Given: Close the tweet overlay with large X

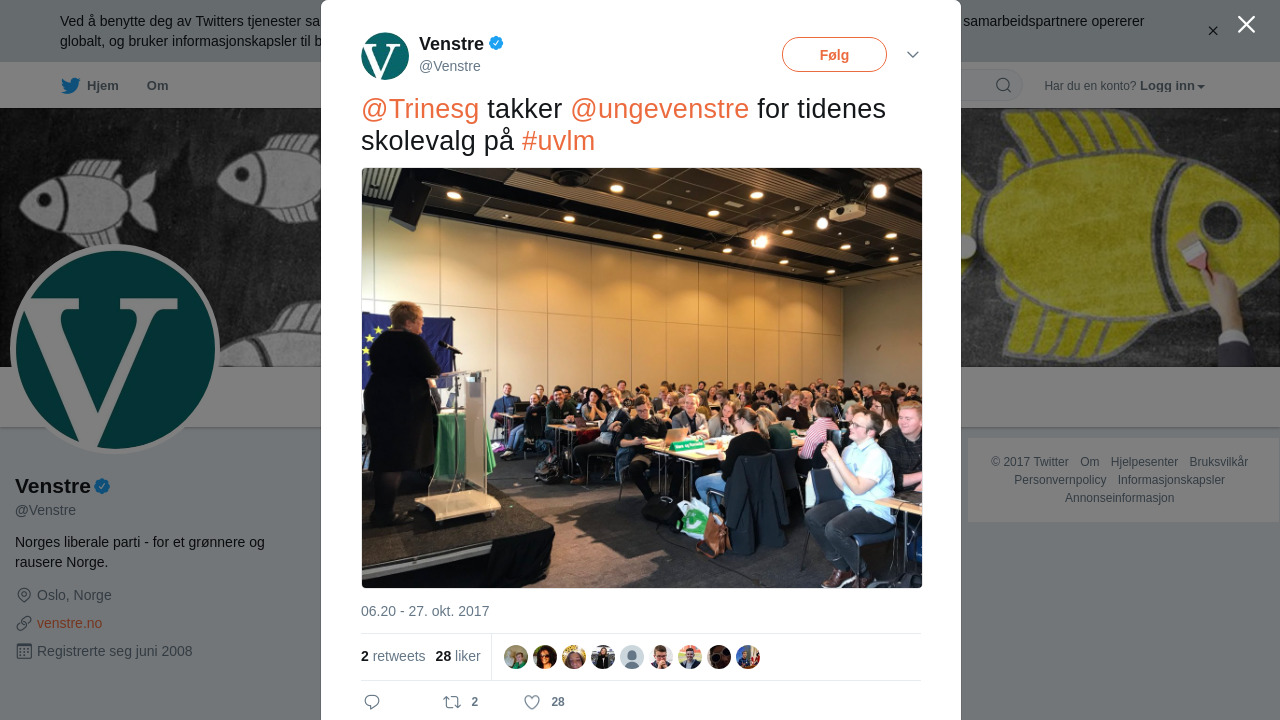Looking at the screenshot, I should 1246,24.
